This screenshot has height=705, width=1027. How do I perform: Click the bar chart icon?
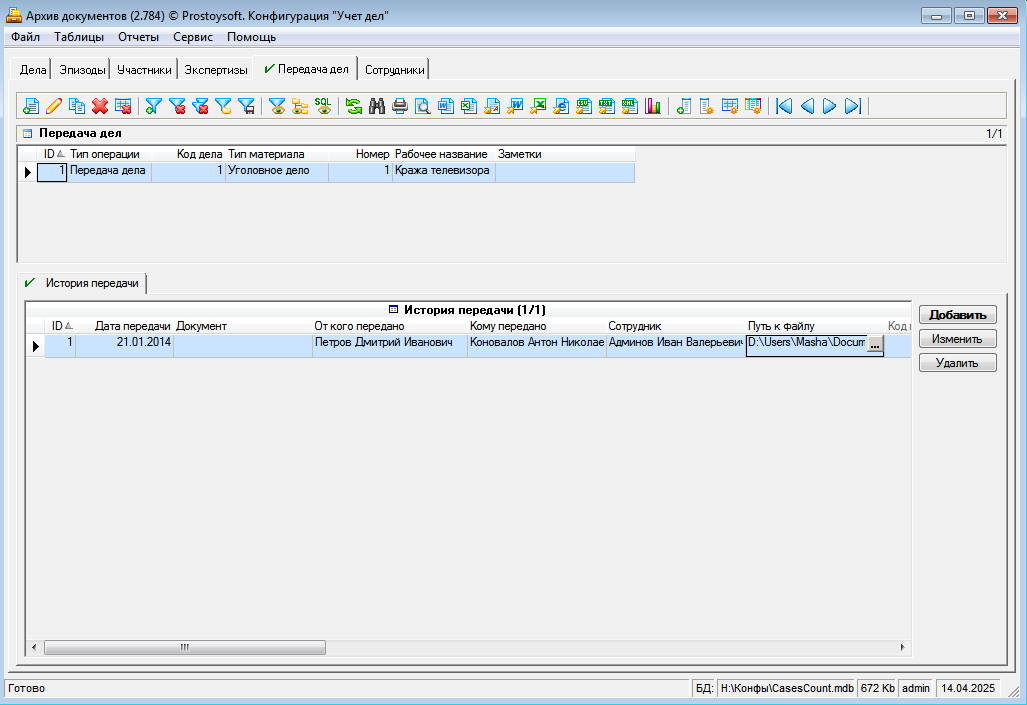[x=654, y=106]
